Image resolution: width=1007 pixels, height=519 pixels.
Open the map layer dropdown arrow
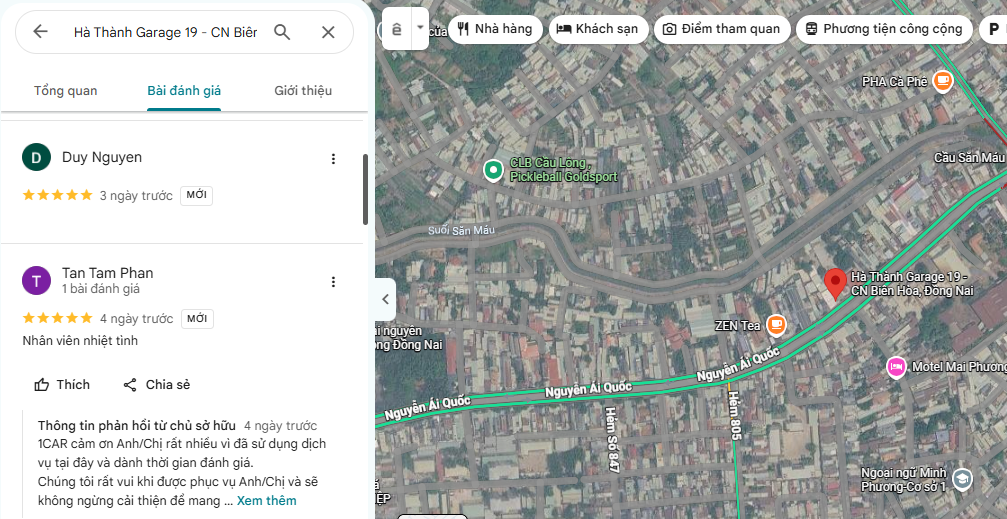420,28
